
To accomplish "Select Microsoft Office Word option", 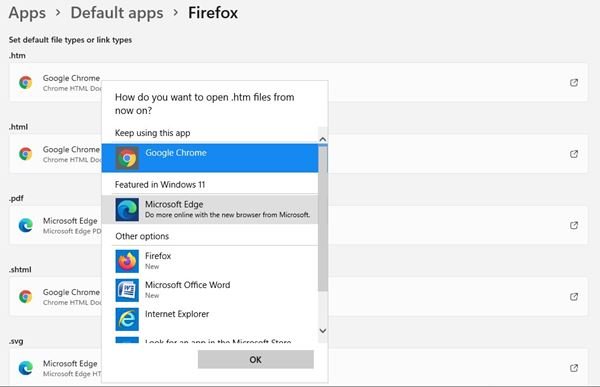I will point(210,290).
